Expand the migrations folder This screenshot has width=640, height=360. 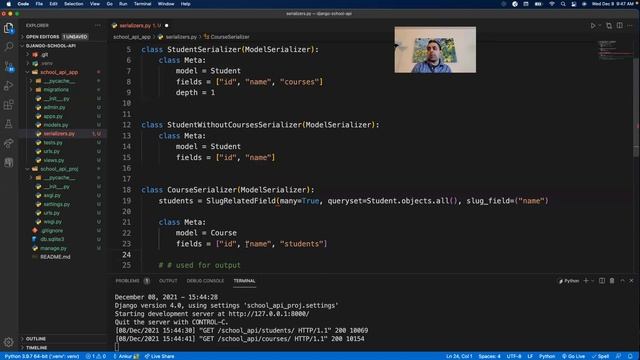[56, 90]
